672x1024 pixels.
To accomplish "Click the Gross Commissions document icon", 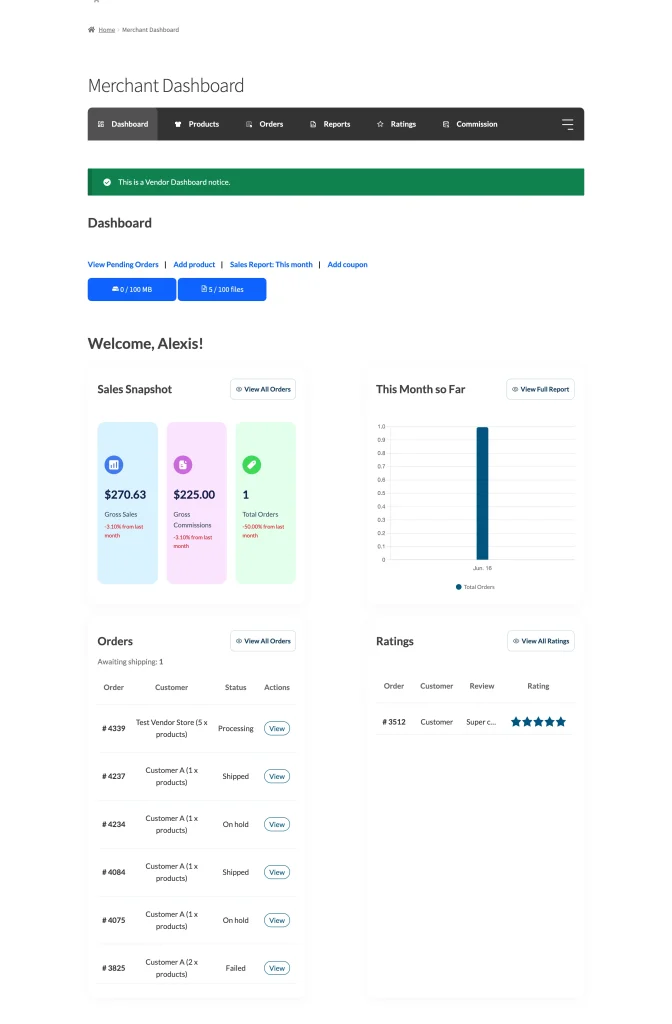I will pos(183,465).
